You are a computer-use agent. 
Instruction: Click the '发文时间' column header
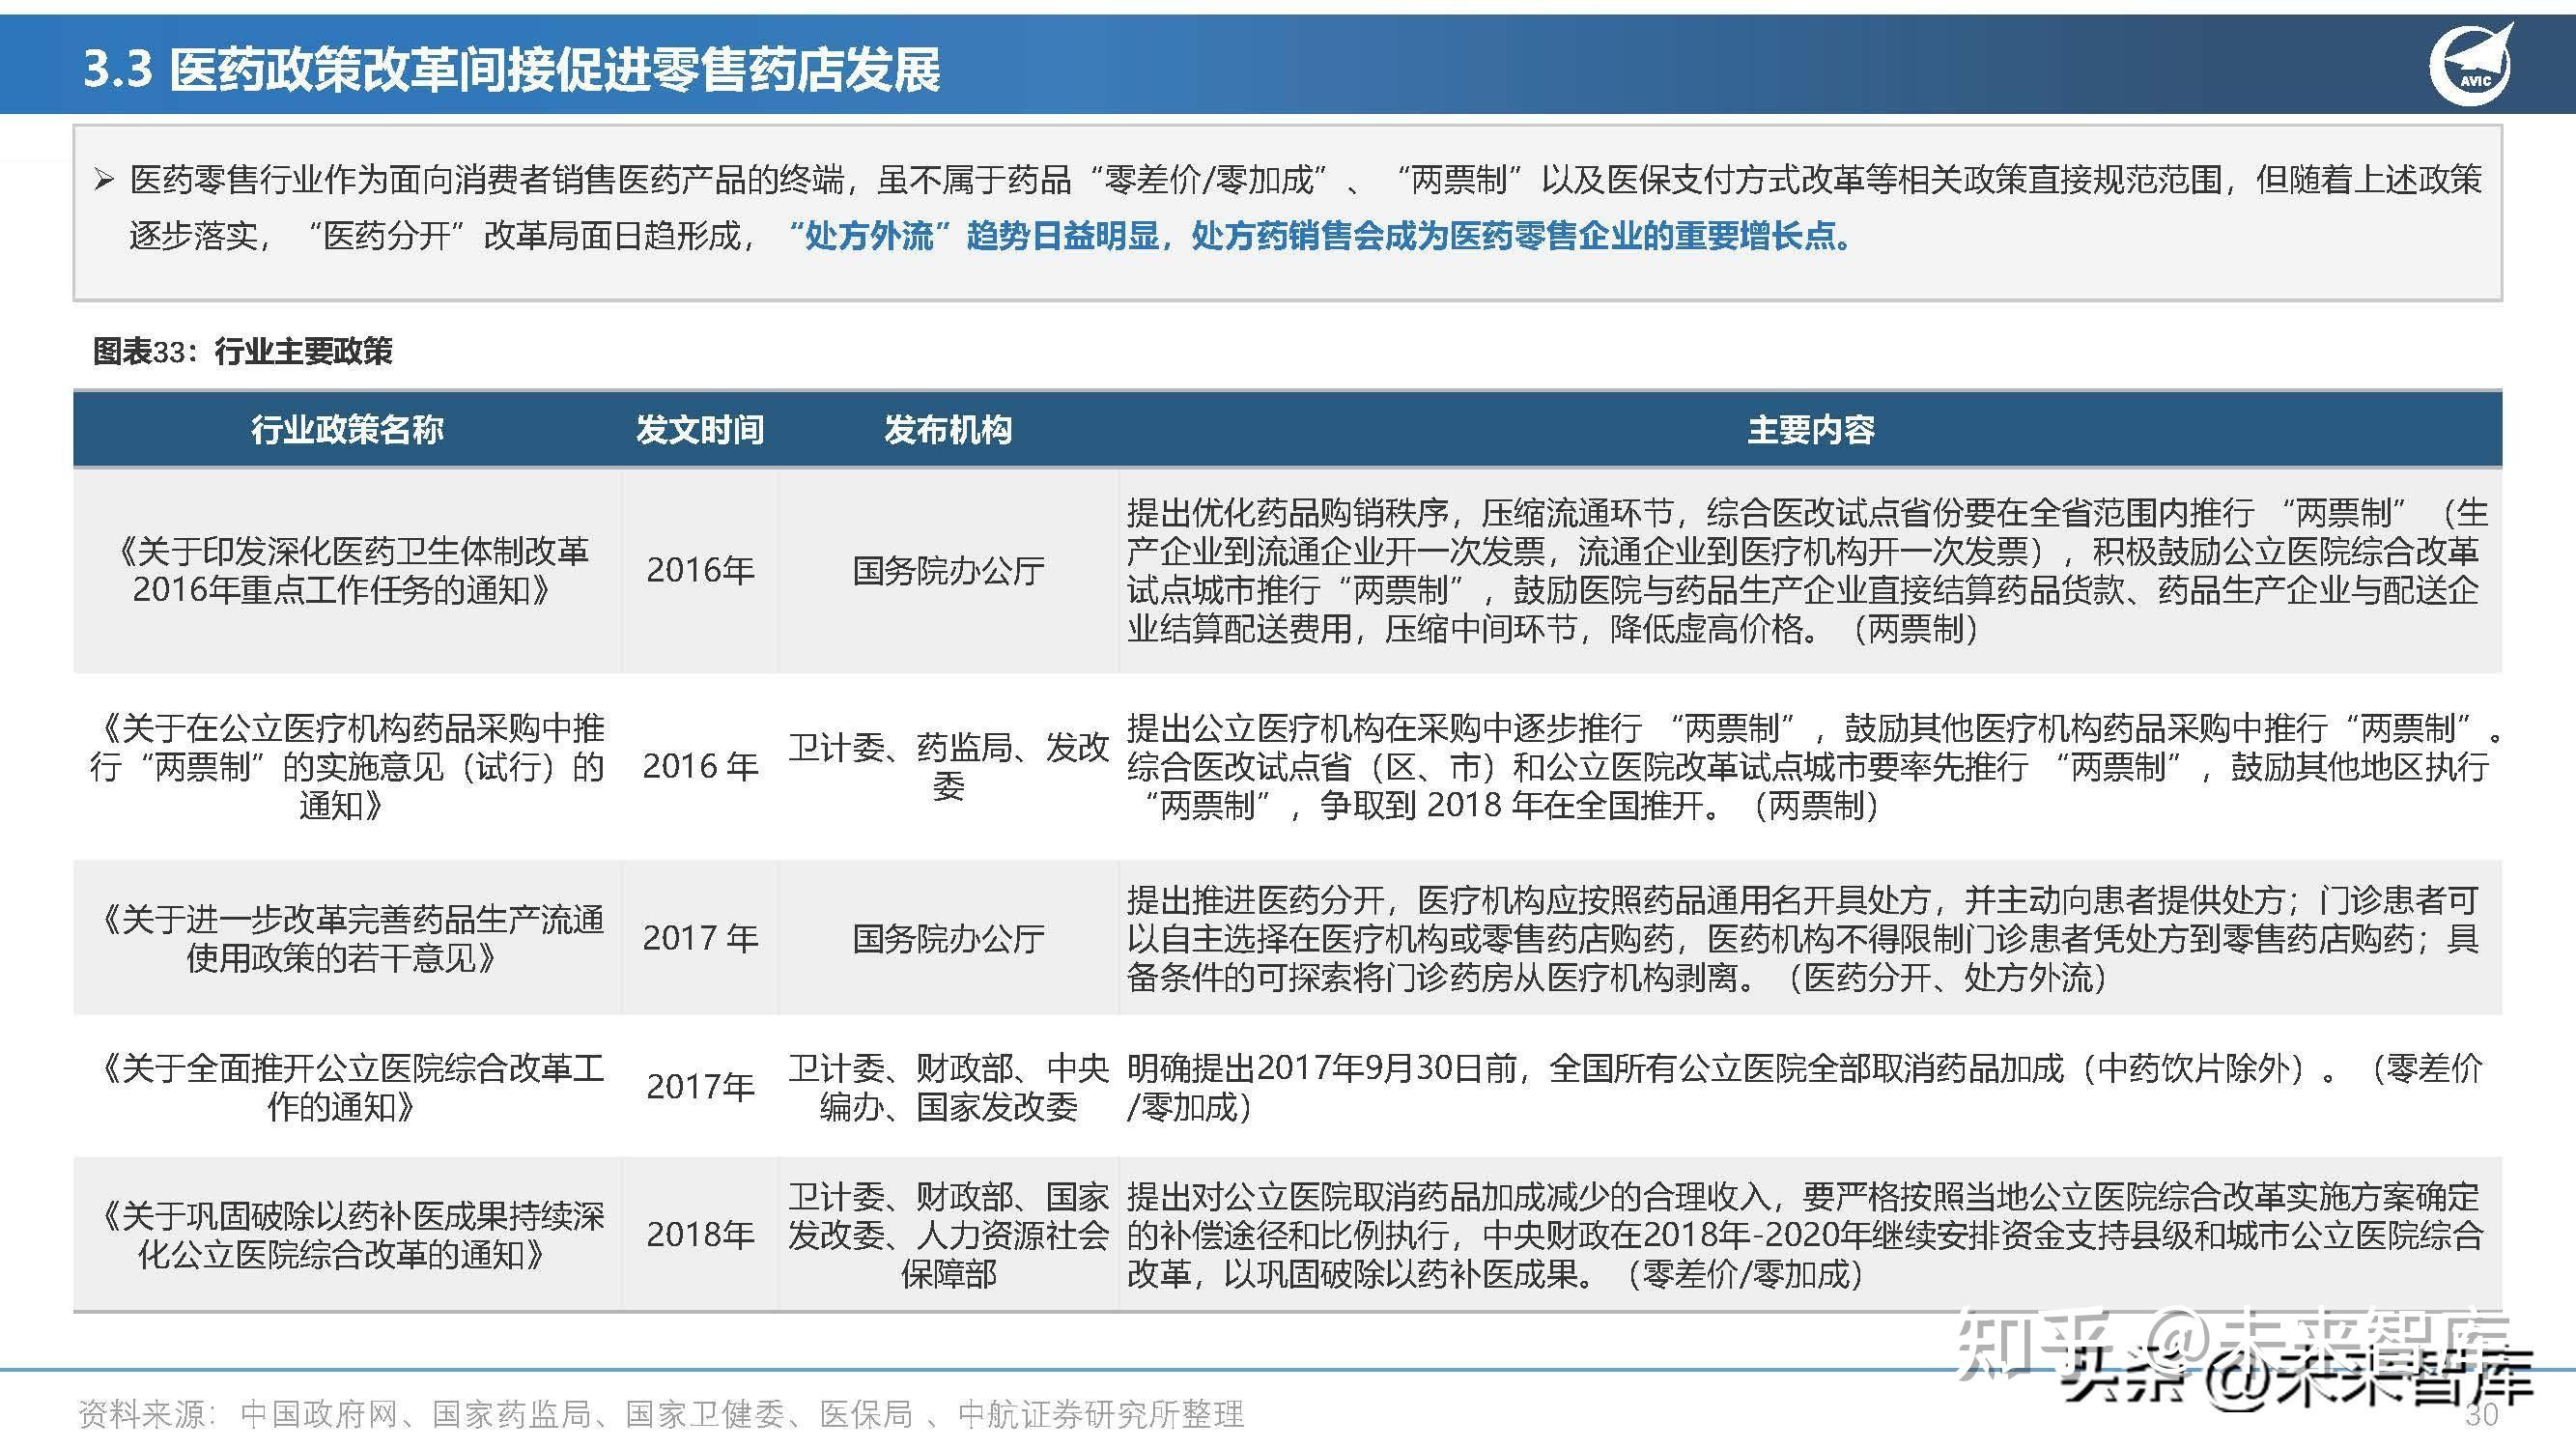[x=700, y=429]
